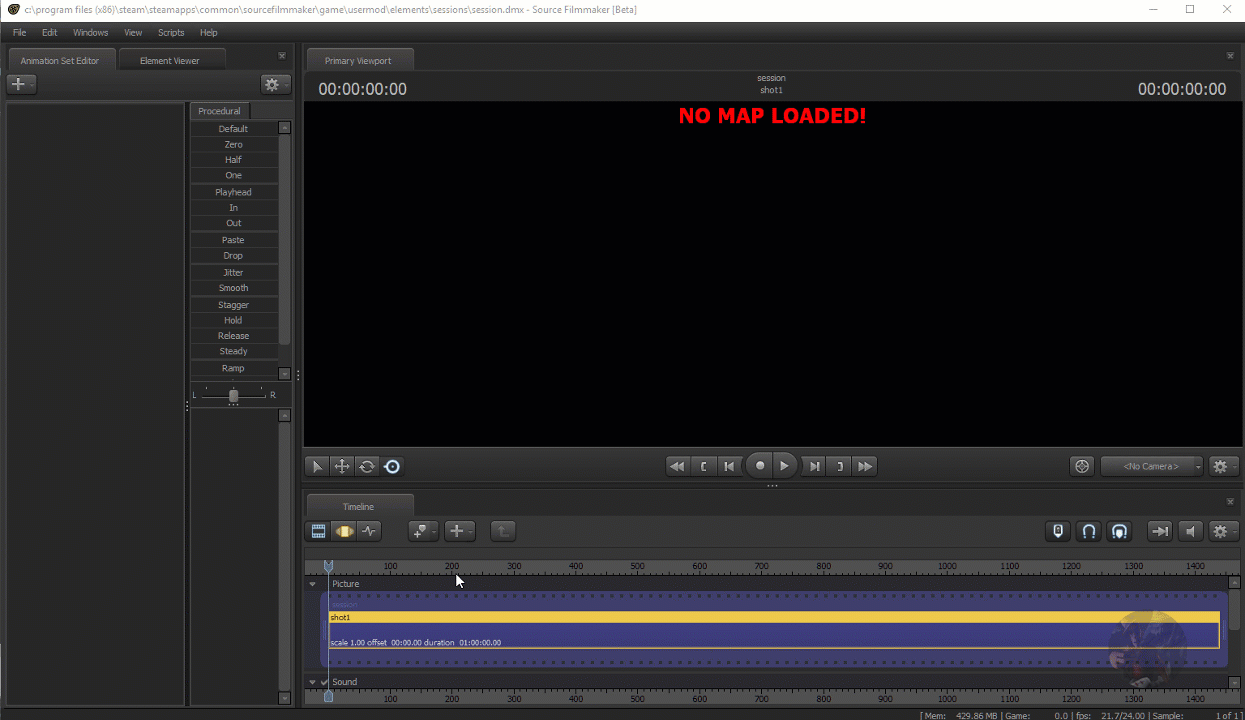Apply the Stagger preset

coord(233,305)
